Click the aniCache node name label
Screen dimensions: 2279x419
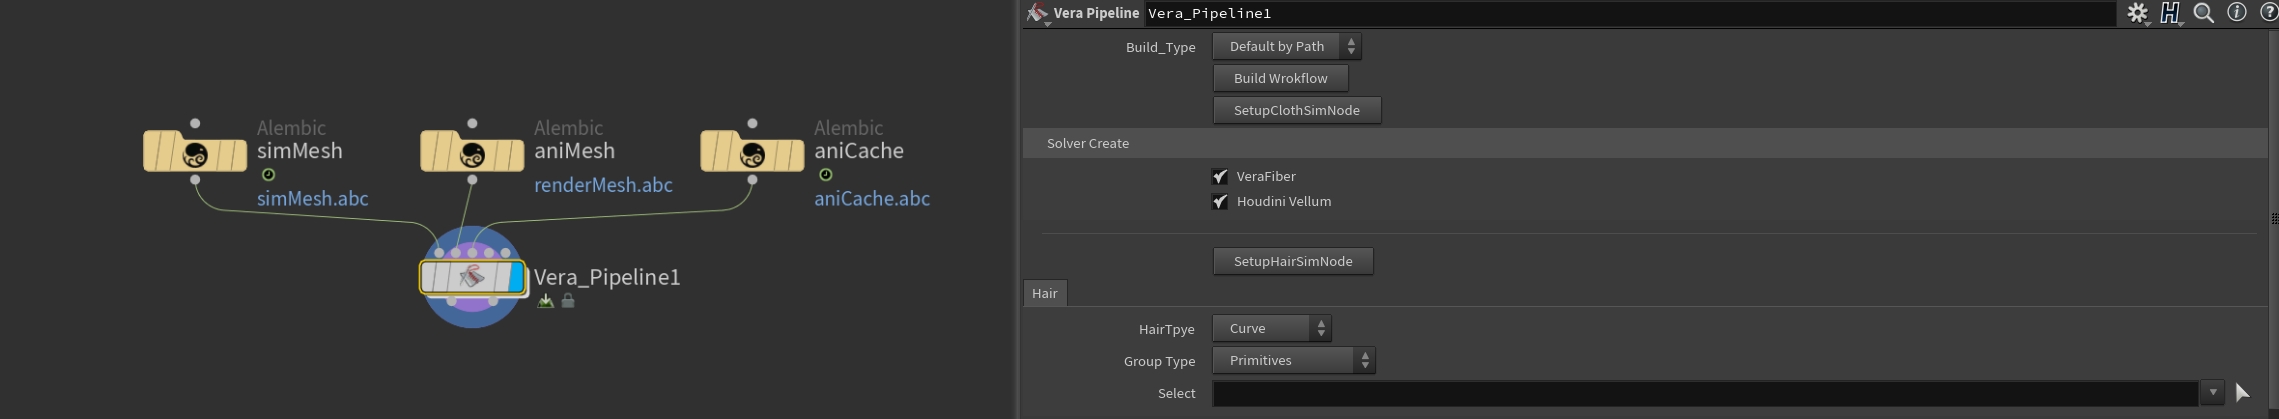click(859, 151)
